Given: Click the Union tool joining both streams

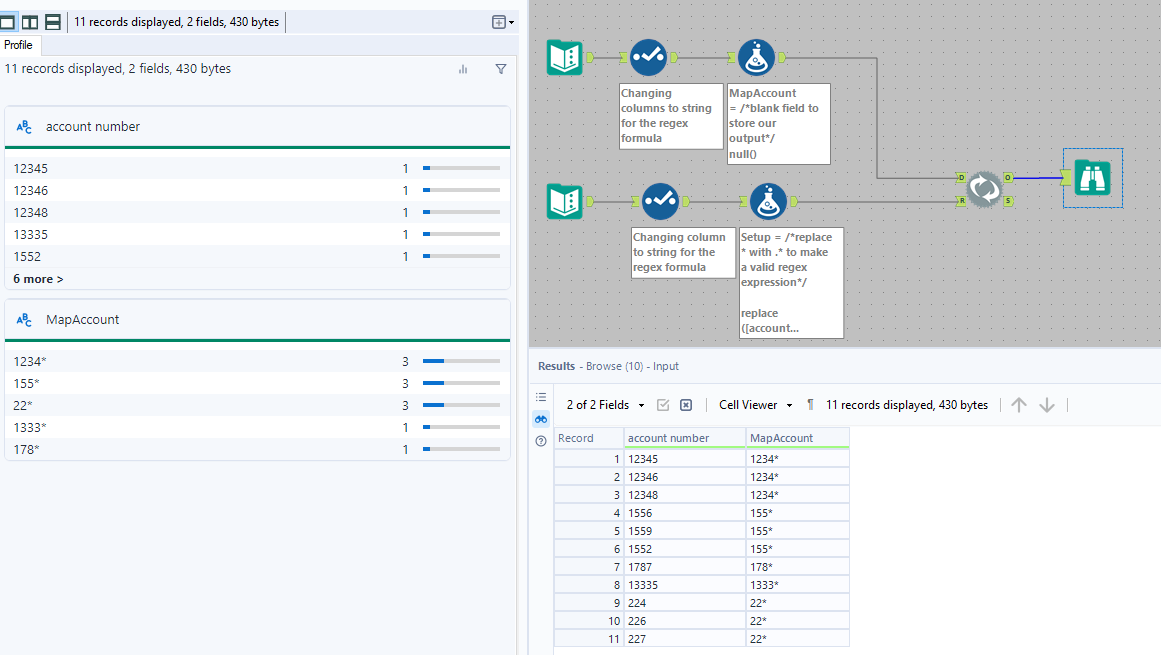Looking at the screenshot, I should pyautogui.click(x=983, y=189).
